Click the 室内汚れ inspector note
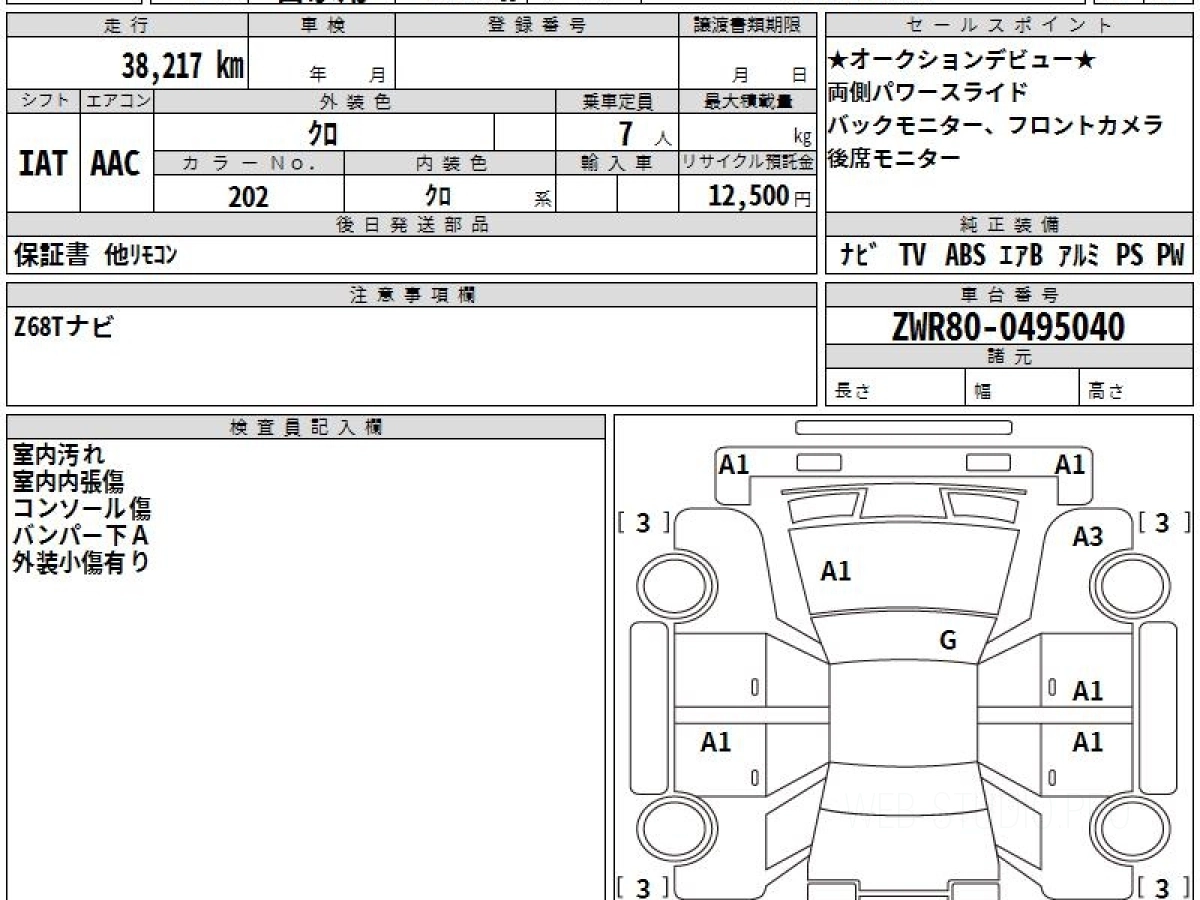The image size is (1200, 900). coord(59,455)
